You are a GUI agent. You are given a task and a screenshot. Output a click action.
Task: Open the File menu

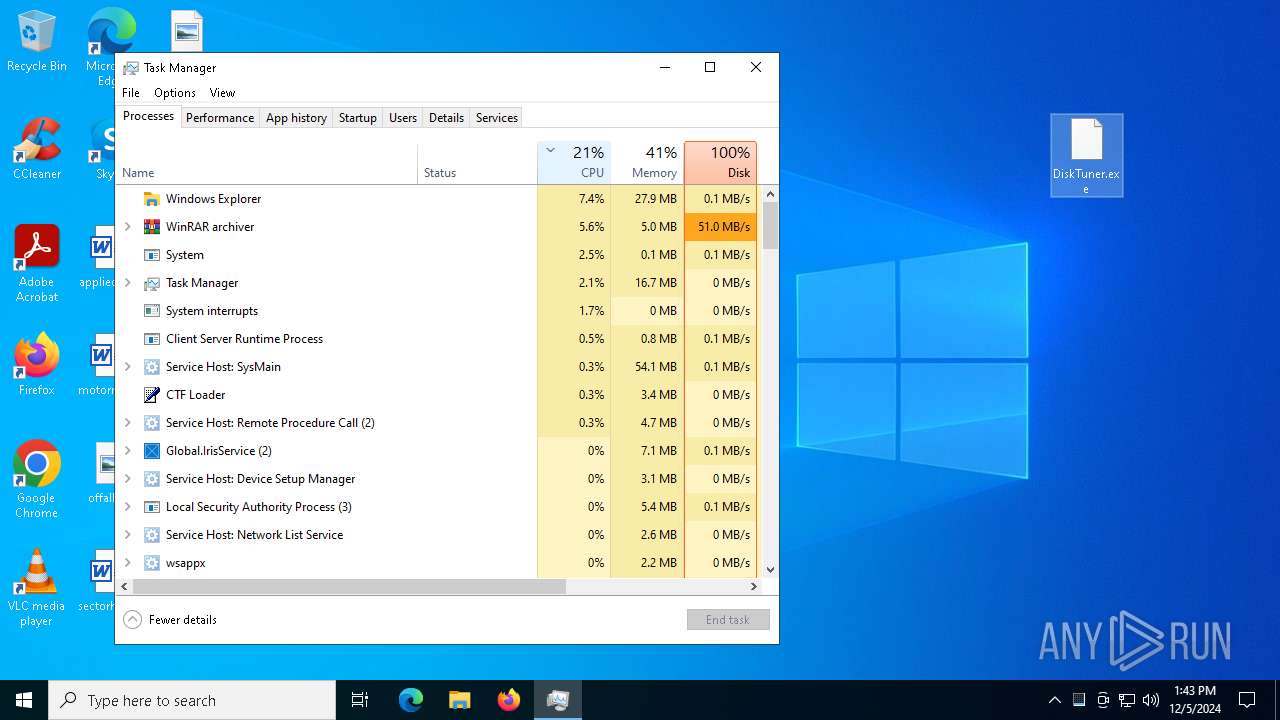tap(131, 93)
